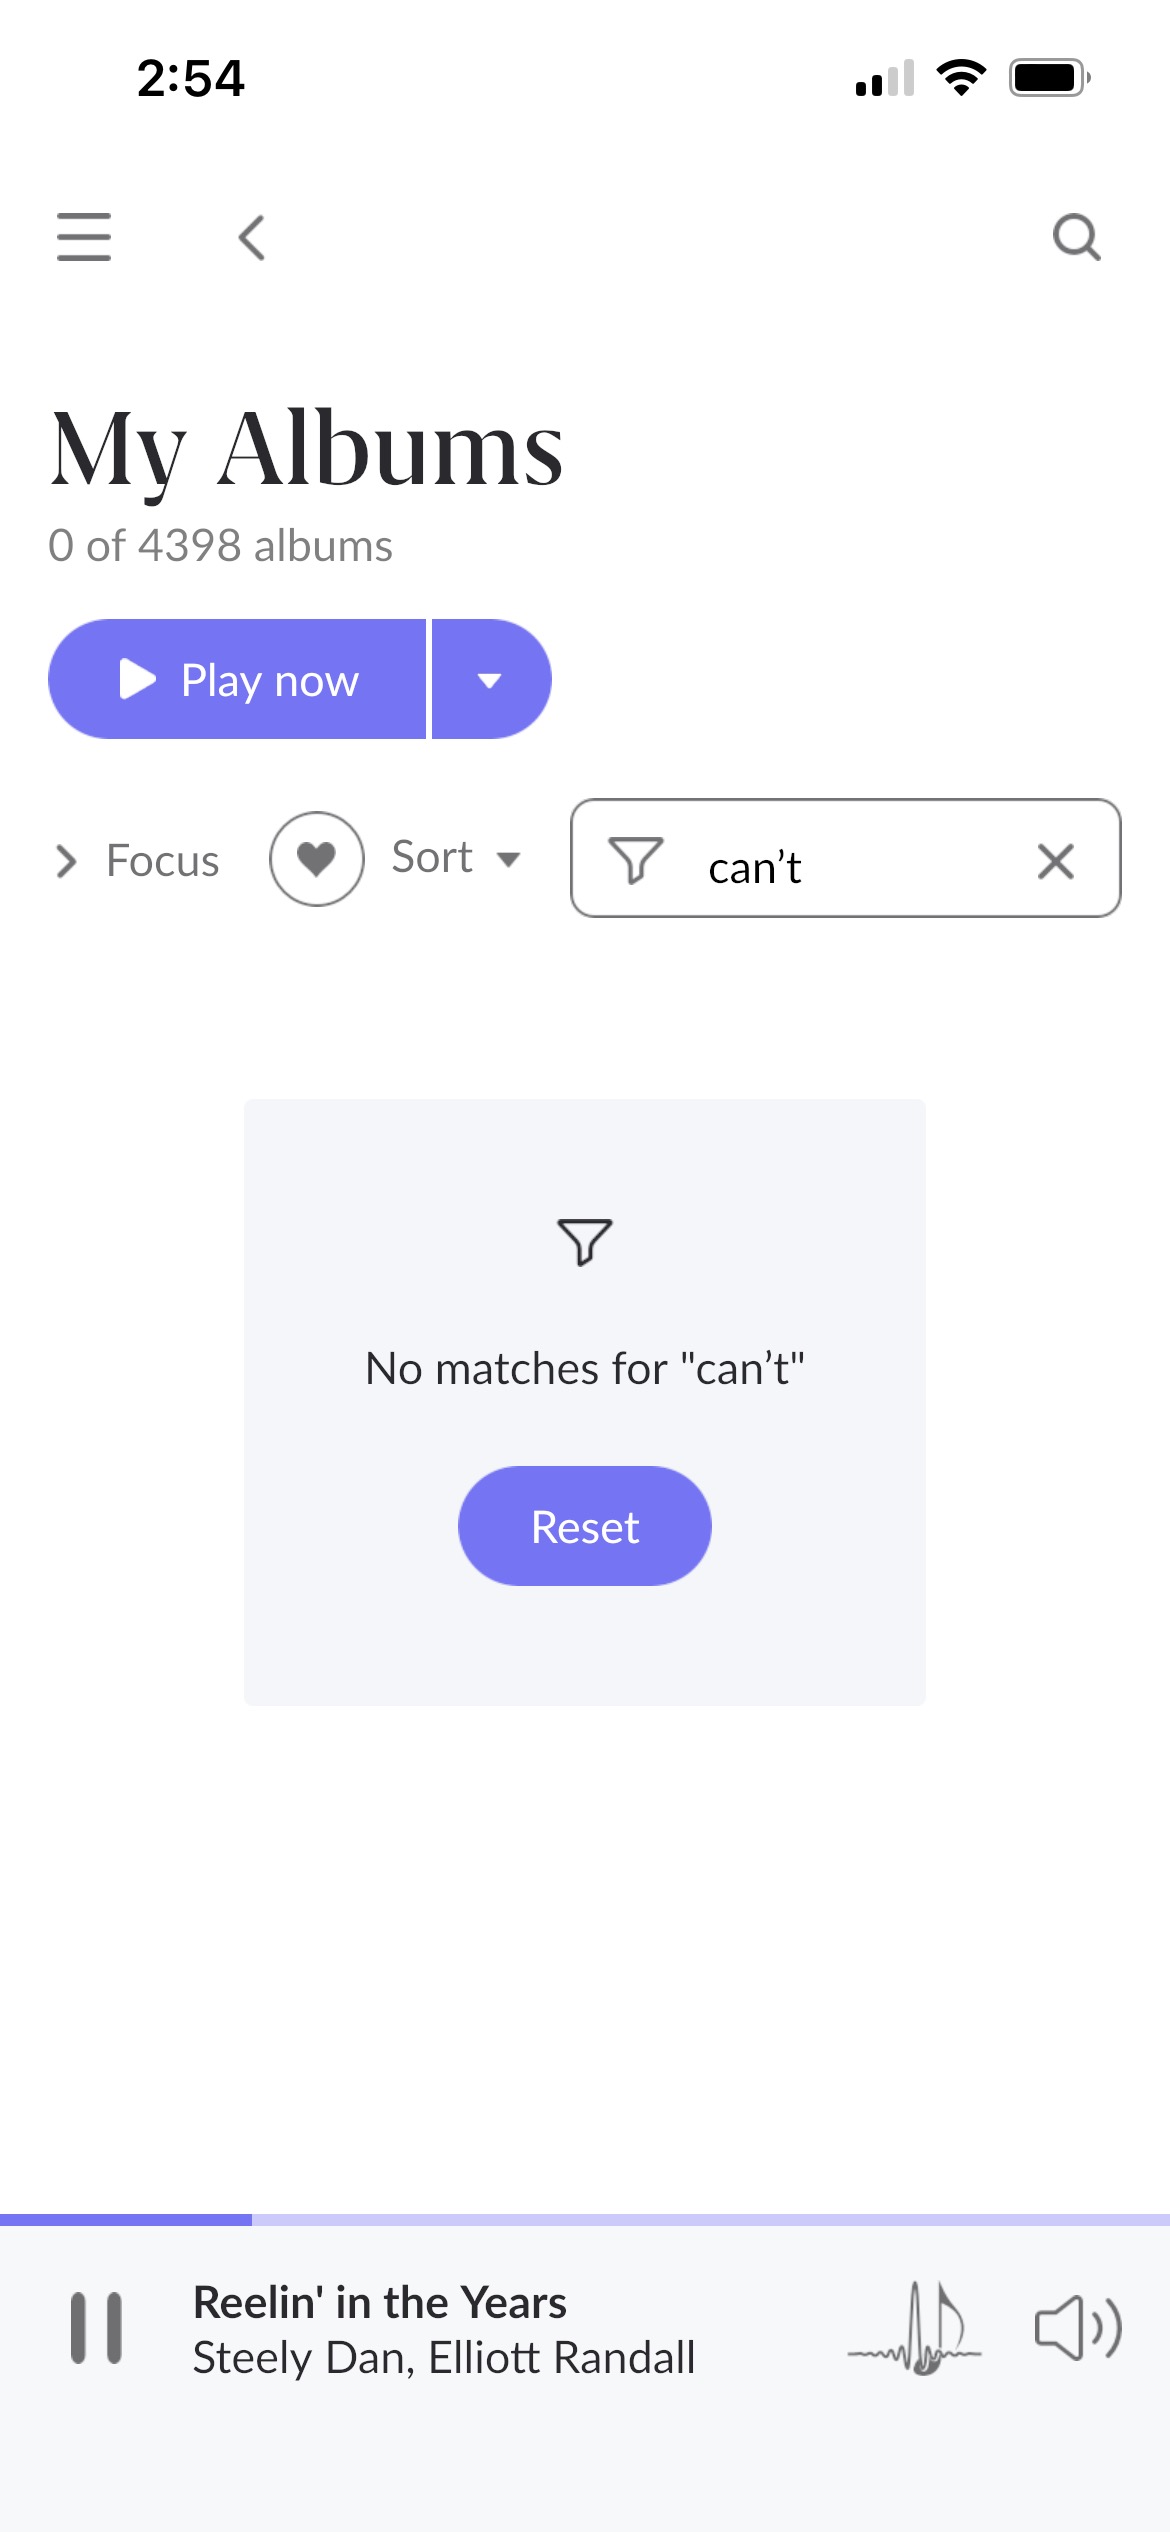1170x2532 pixels.
Task: Click the Steely Dan, Elliott Randall artist text
Action: 444,2358
